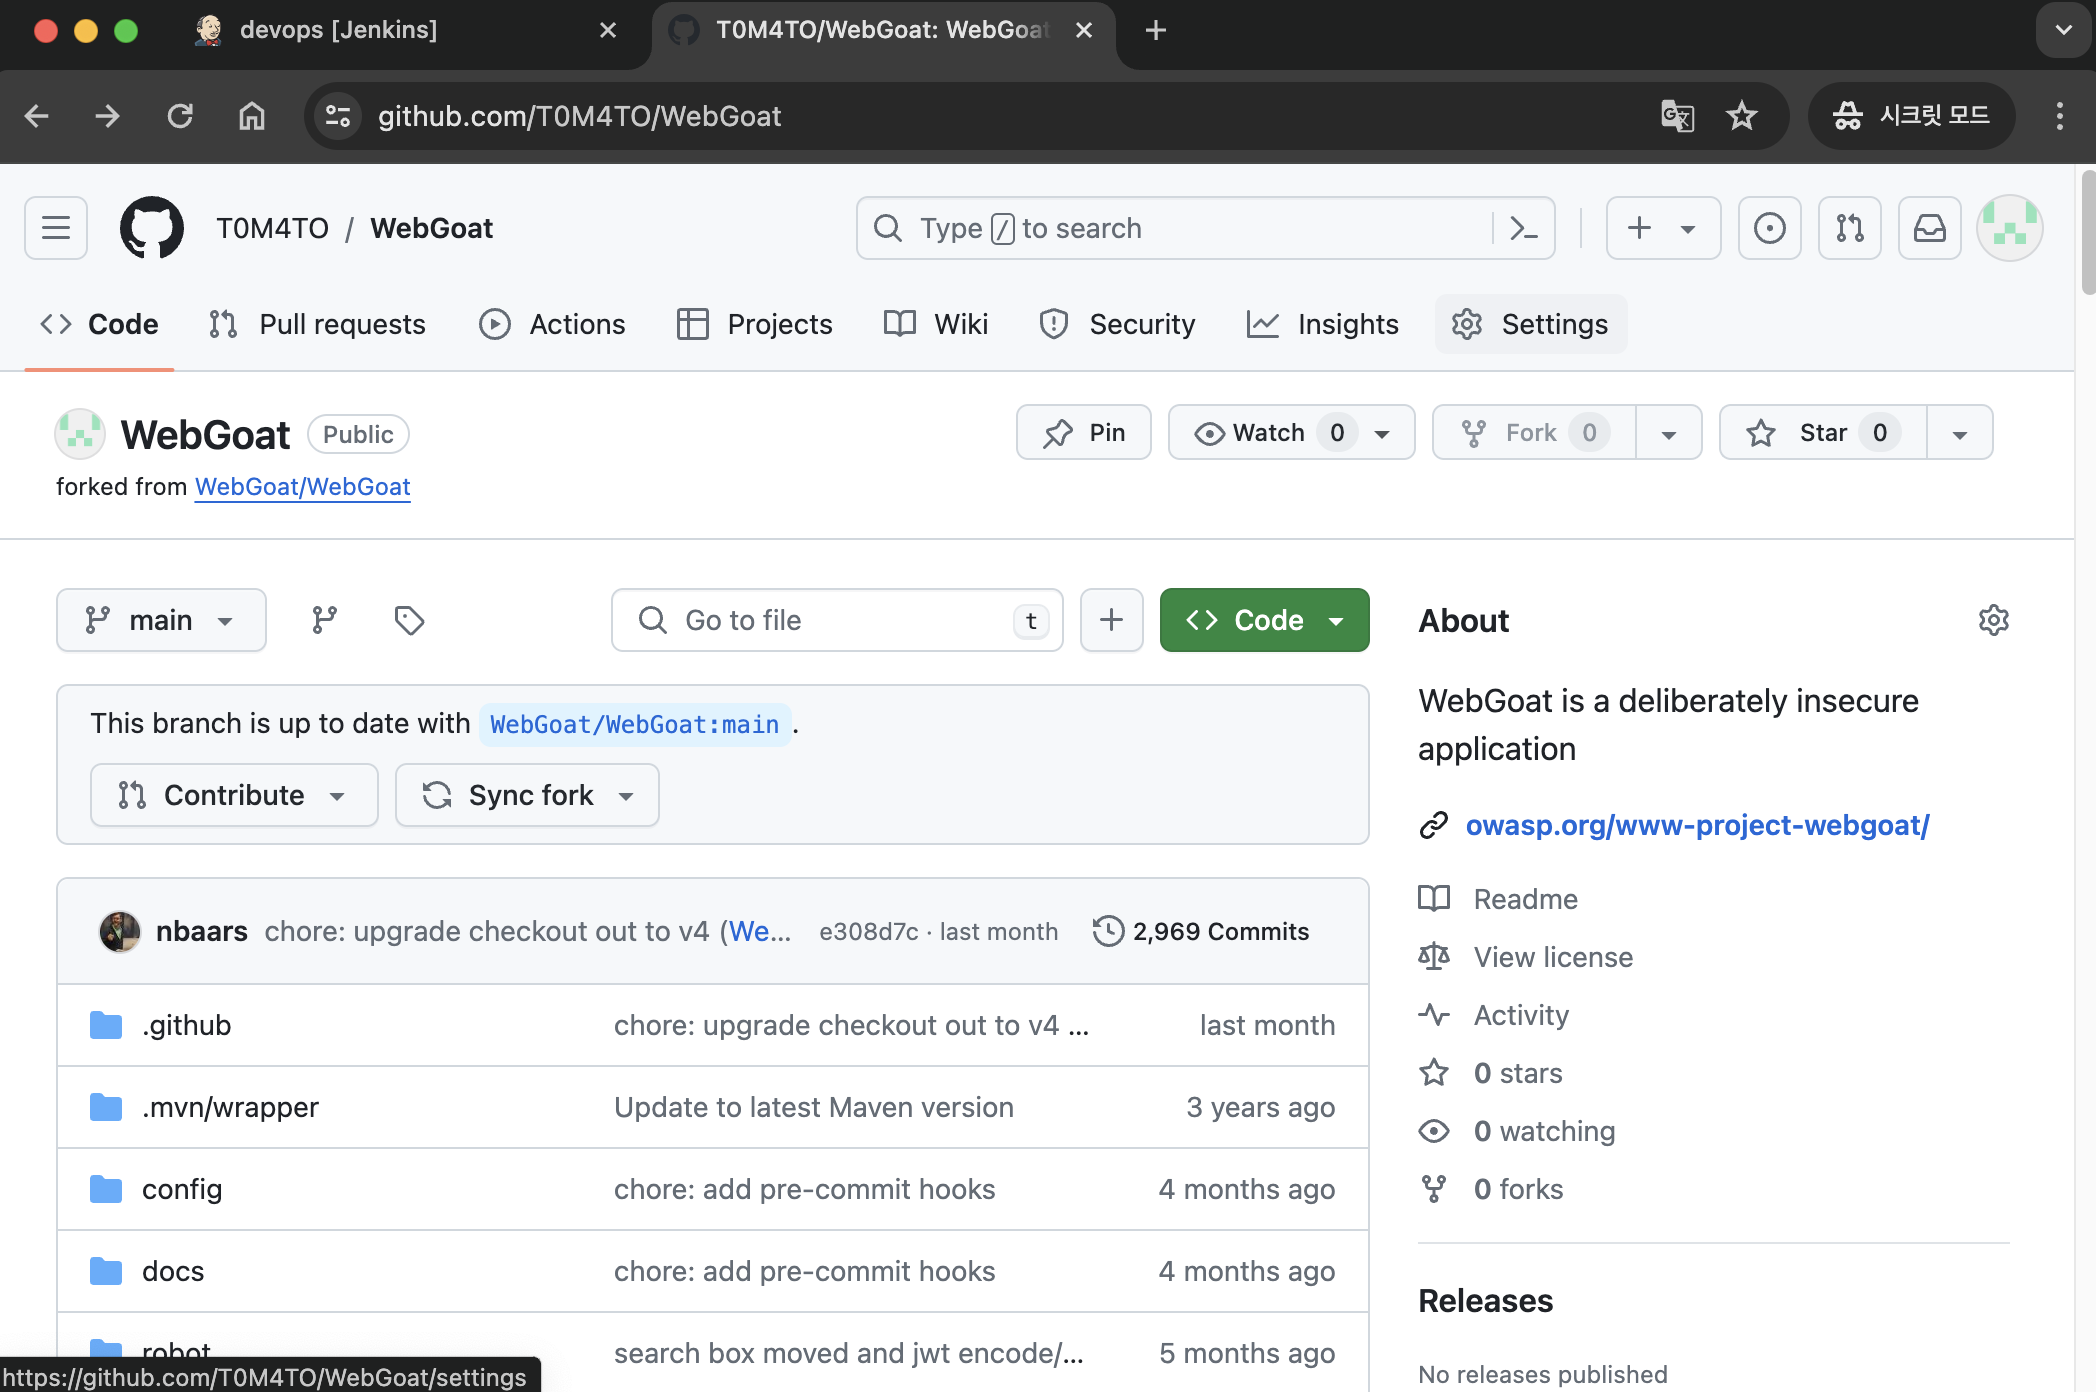Expand the main branch dropdown

[161, 620]
